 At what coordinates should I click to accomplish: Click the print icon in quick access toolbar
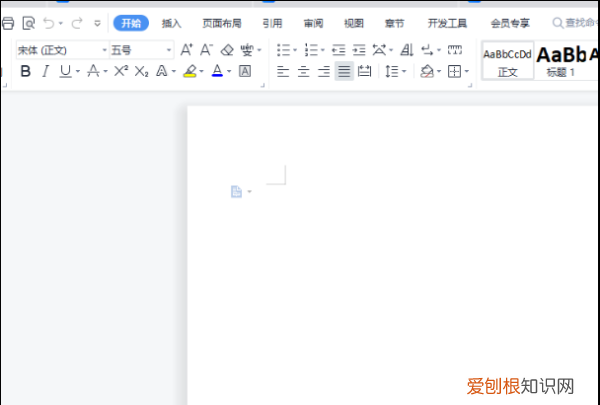click(8, 23)
